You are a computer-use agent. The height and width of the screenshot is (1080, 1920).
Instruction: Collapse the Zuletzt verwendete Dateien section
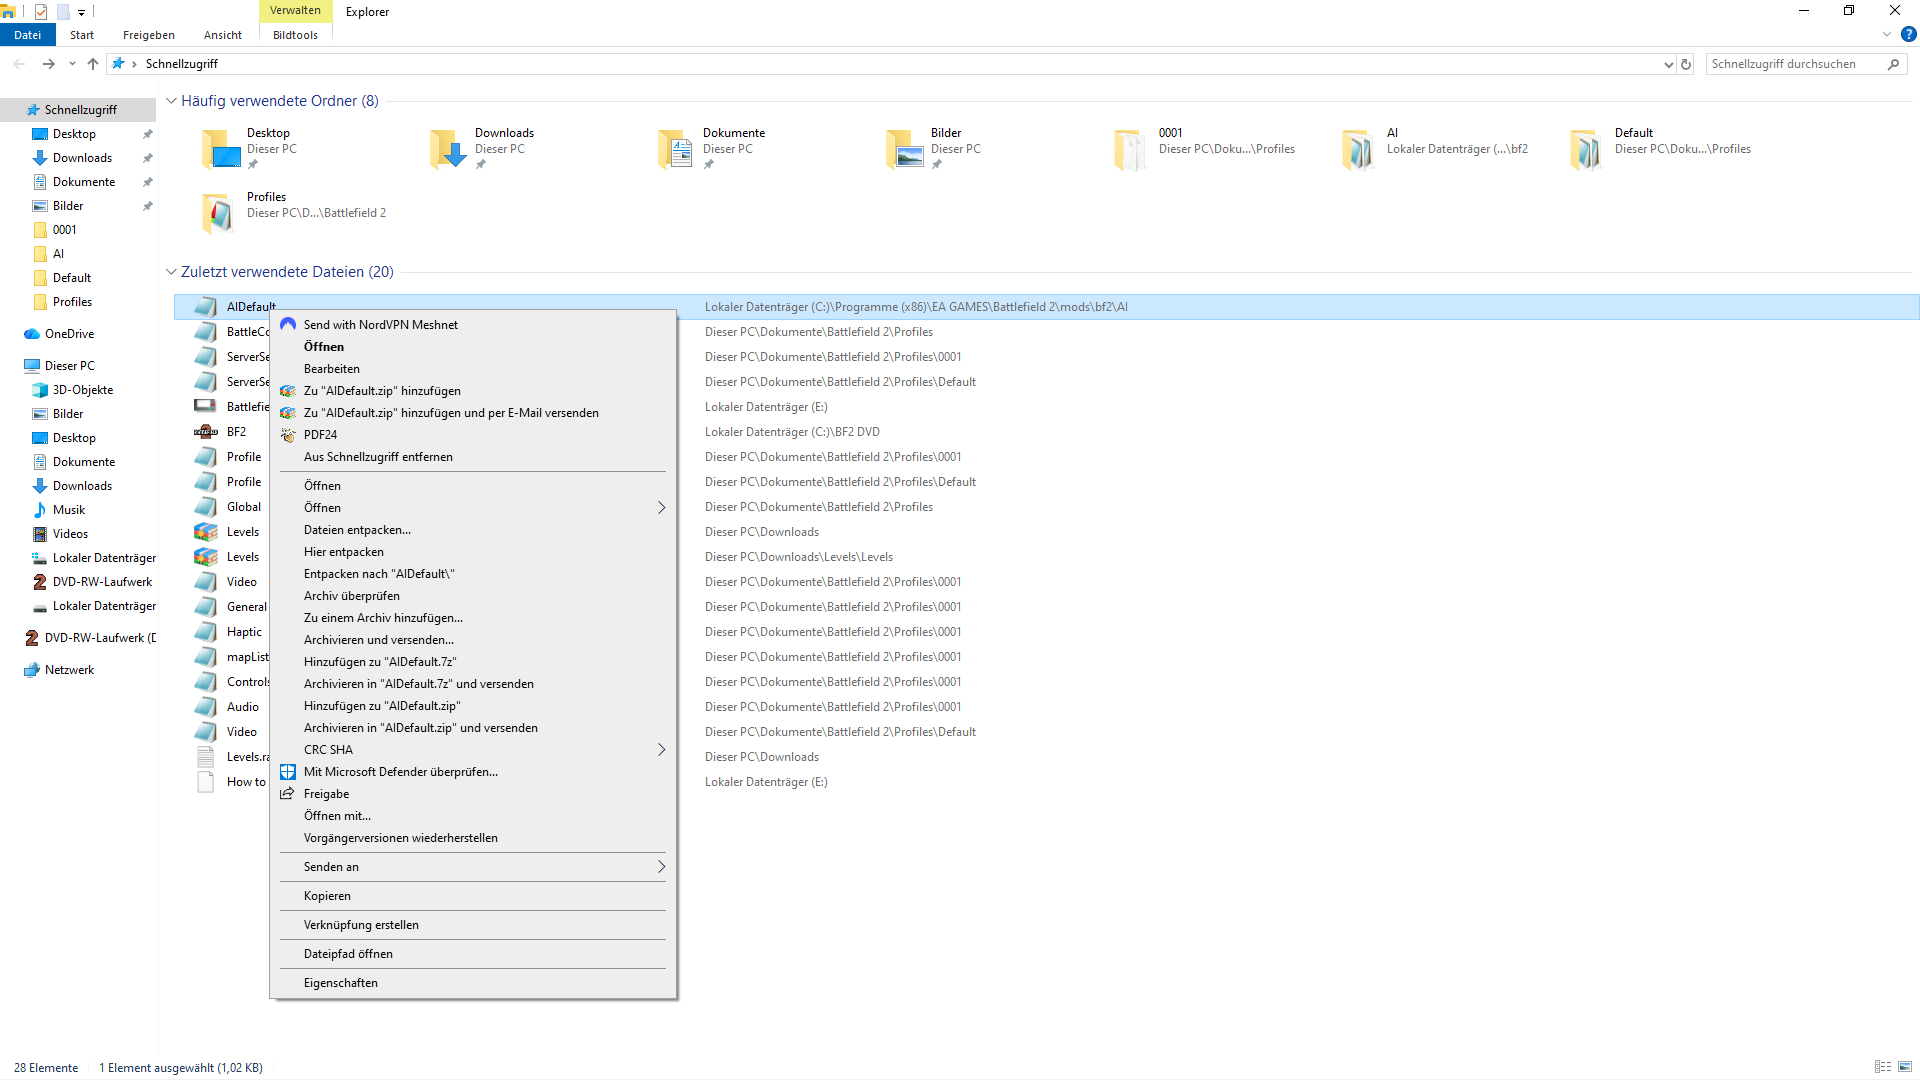(x=171, y=272)
